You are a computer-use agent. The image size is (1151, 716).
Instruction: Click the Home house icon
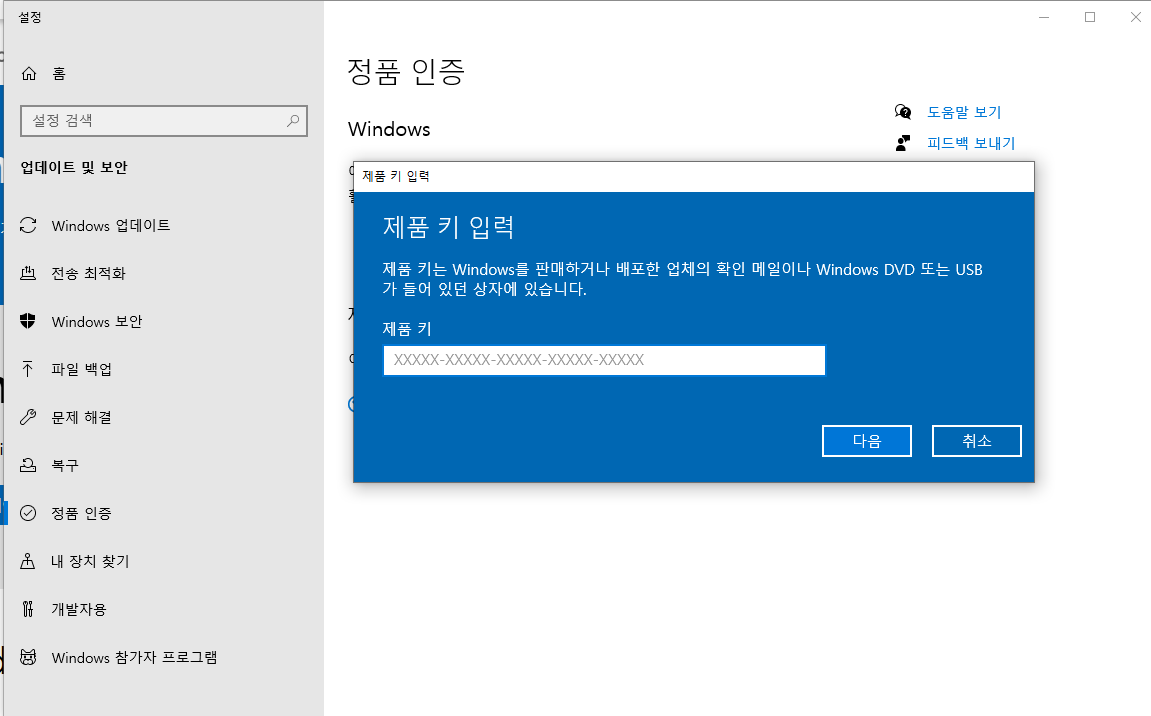click(x=29, y=73)
